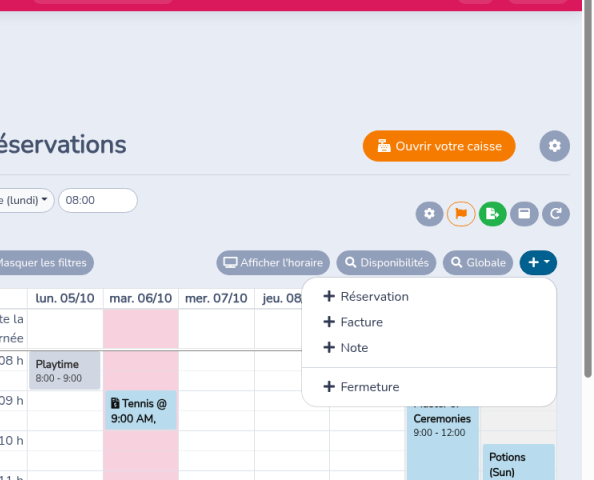594x480 pixels.
Task: Click the page vertical scrollbar
Action: 588,189
